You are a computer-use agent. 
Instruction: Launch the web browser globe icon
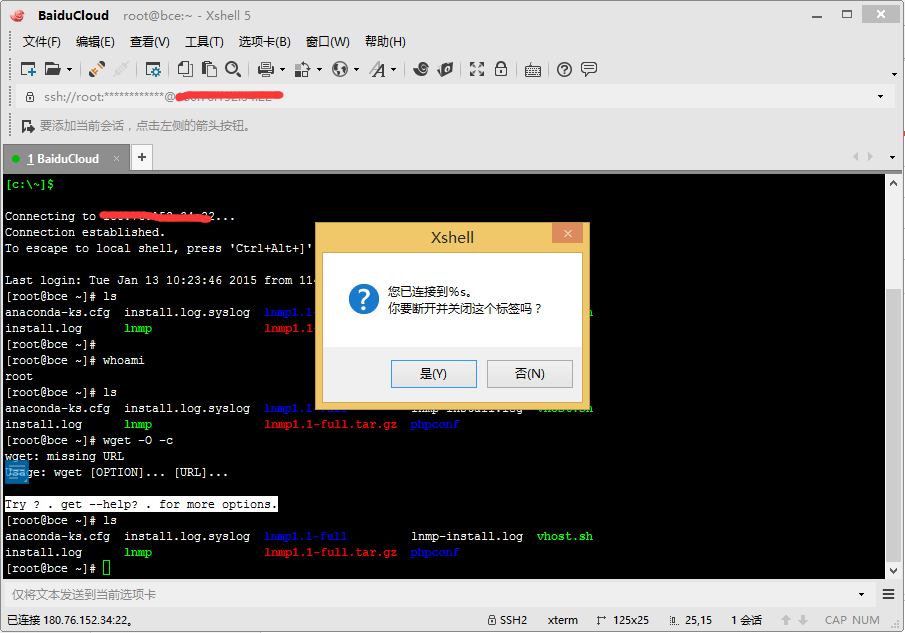tap(338, 69)
